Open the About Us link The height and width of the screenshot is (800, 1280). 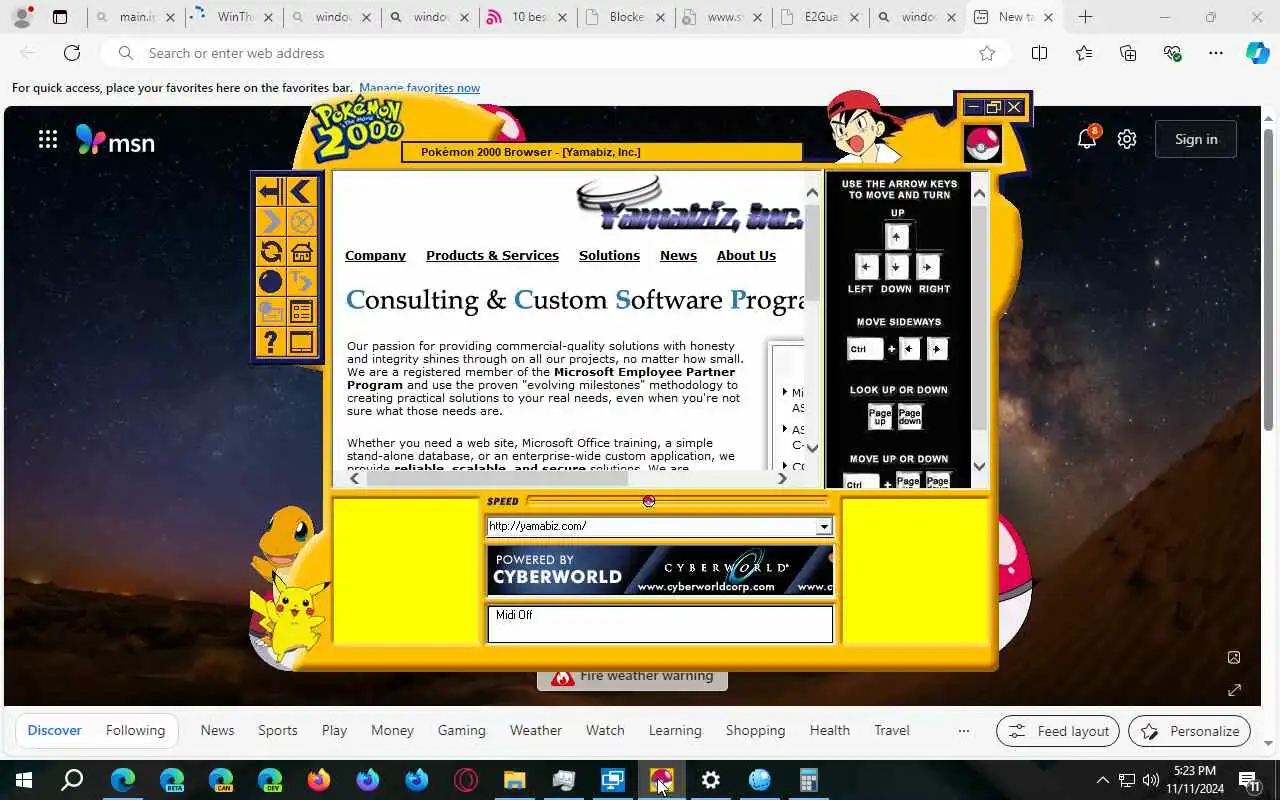coord(746,255)
